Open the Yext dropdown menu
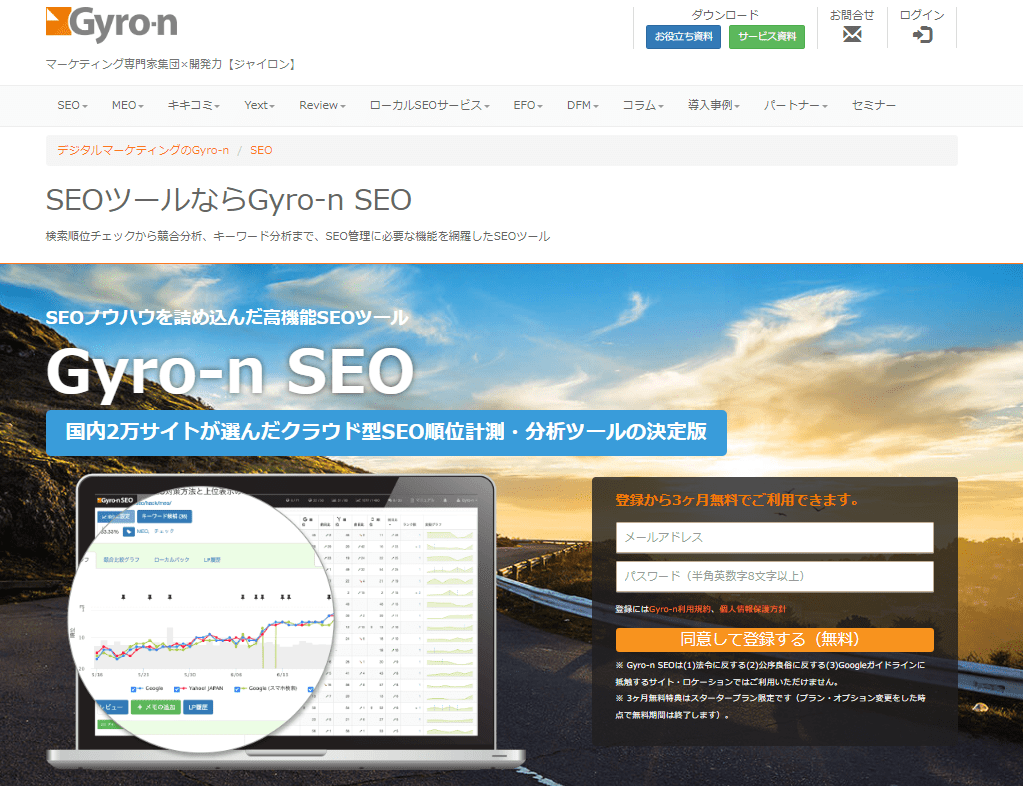Viewport: 1023px width, 786px height. point(259,106)
